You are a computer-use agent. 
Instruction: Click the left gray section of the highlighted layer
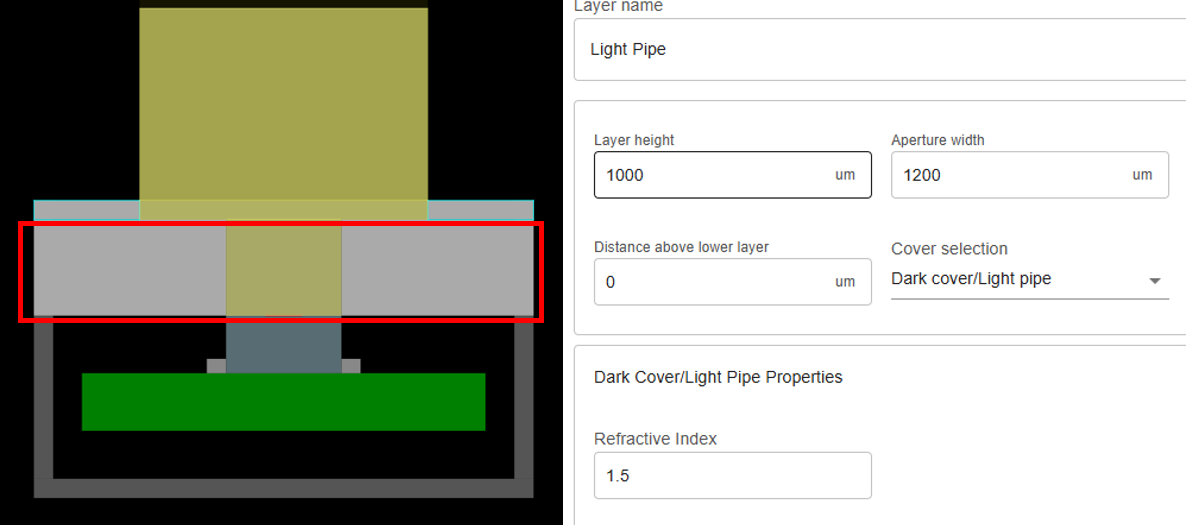130,270
